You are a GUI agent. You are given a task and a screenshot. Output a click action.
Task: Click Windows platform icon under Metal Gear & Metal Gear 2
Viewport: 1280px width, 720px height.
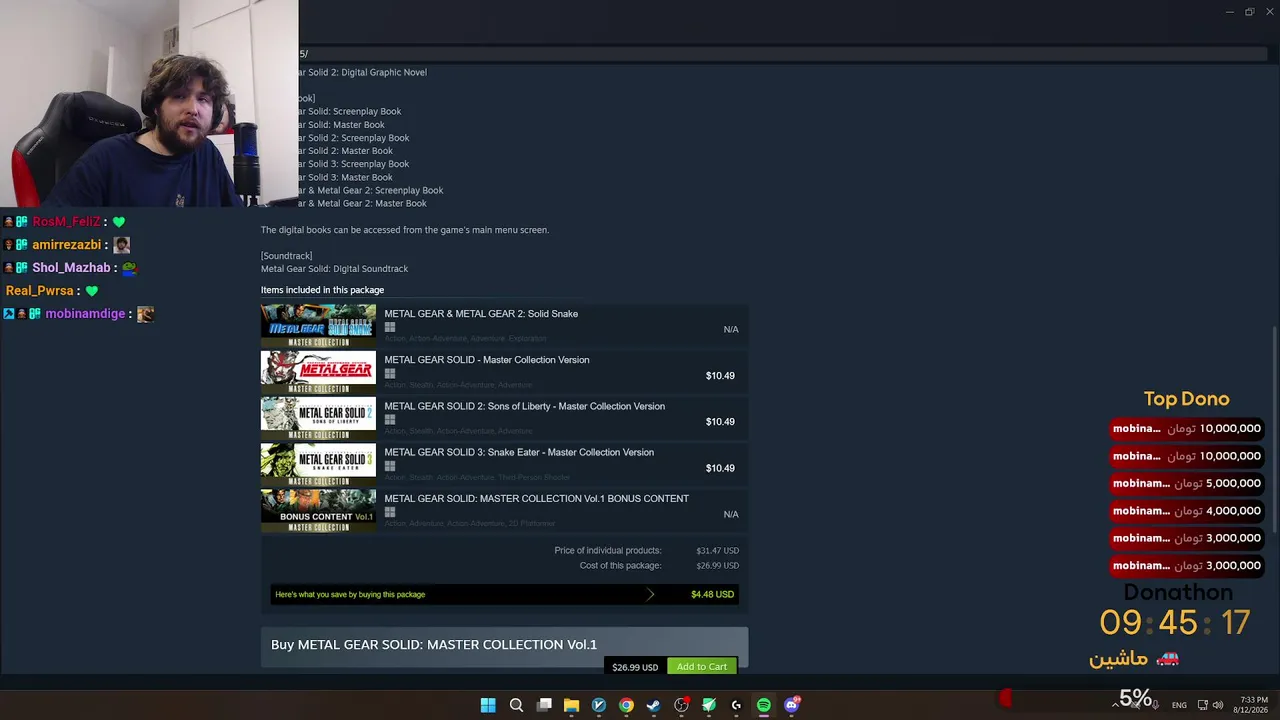(390, 327)
